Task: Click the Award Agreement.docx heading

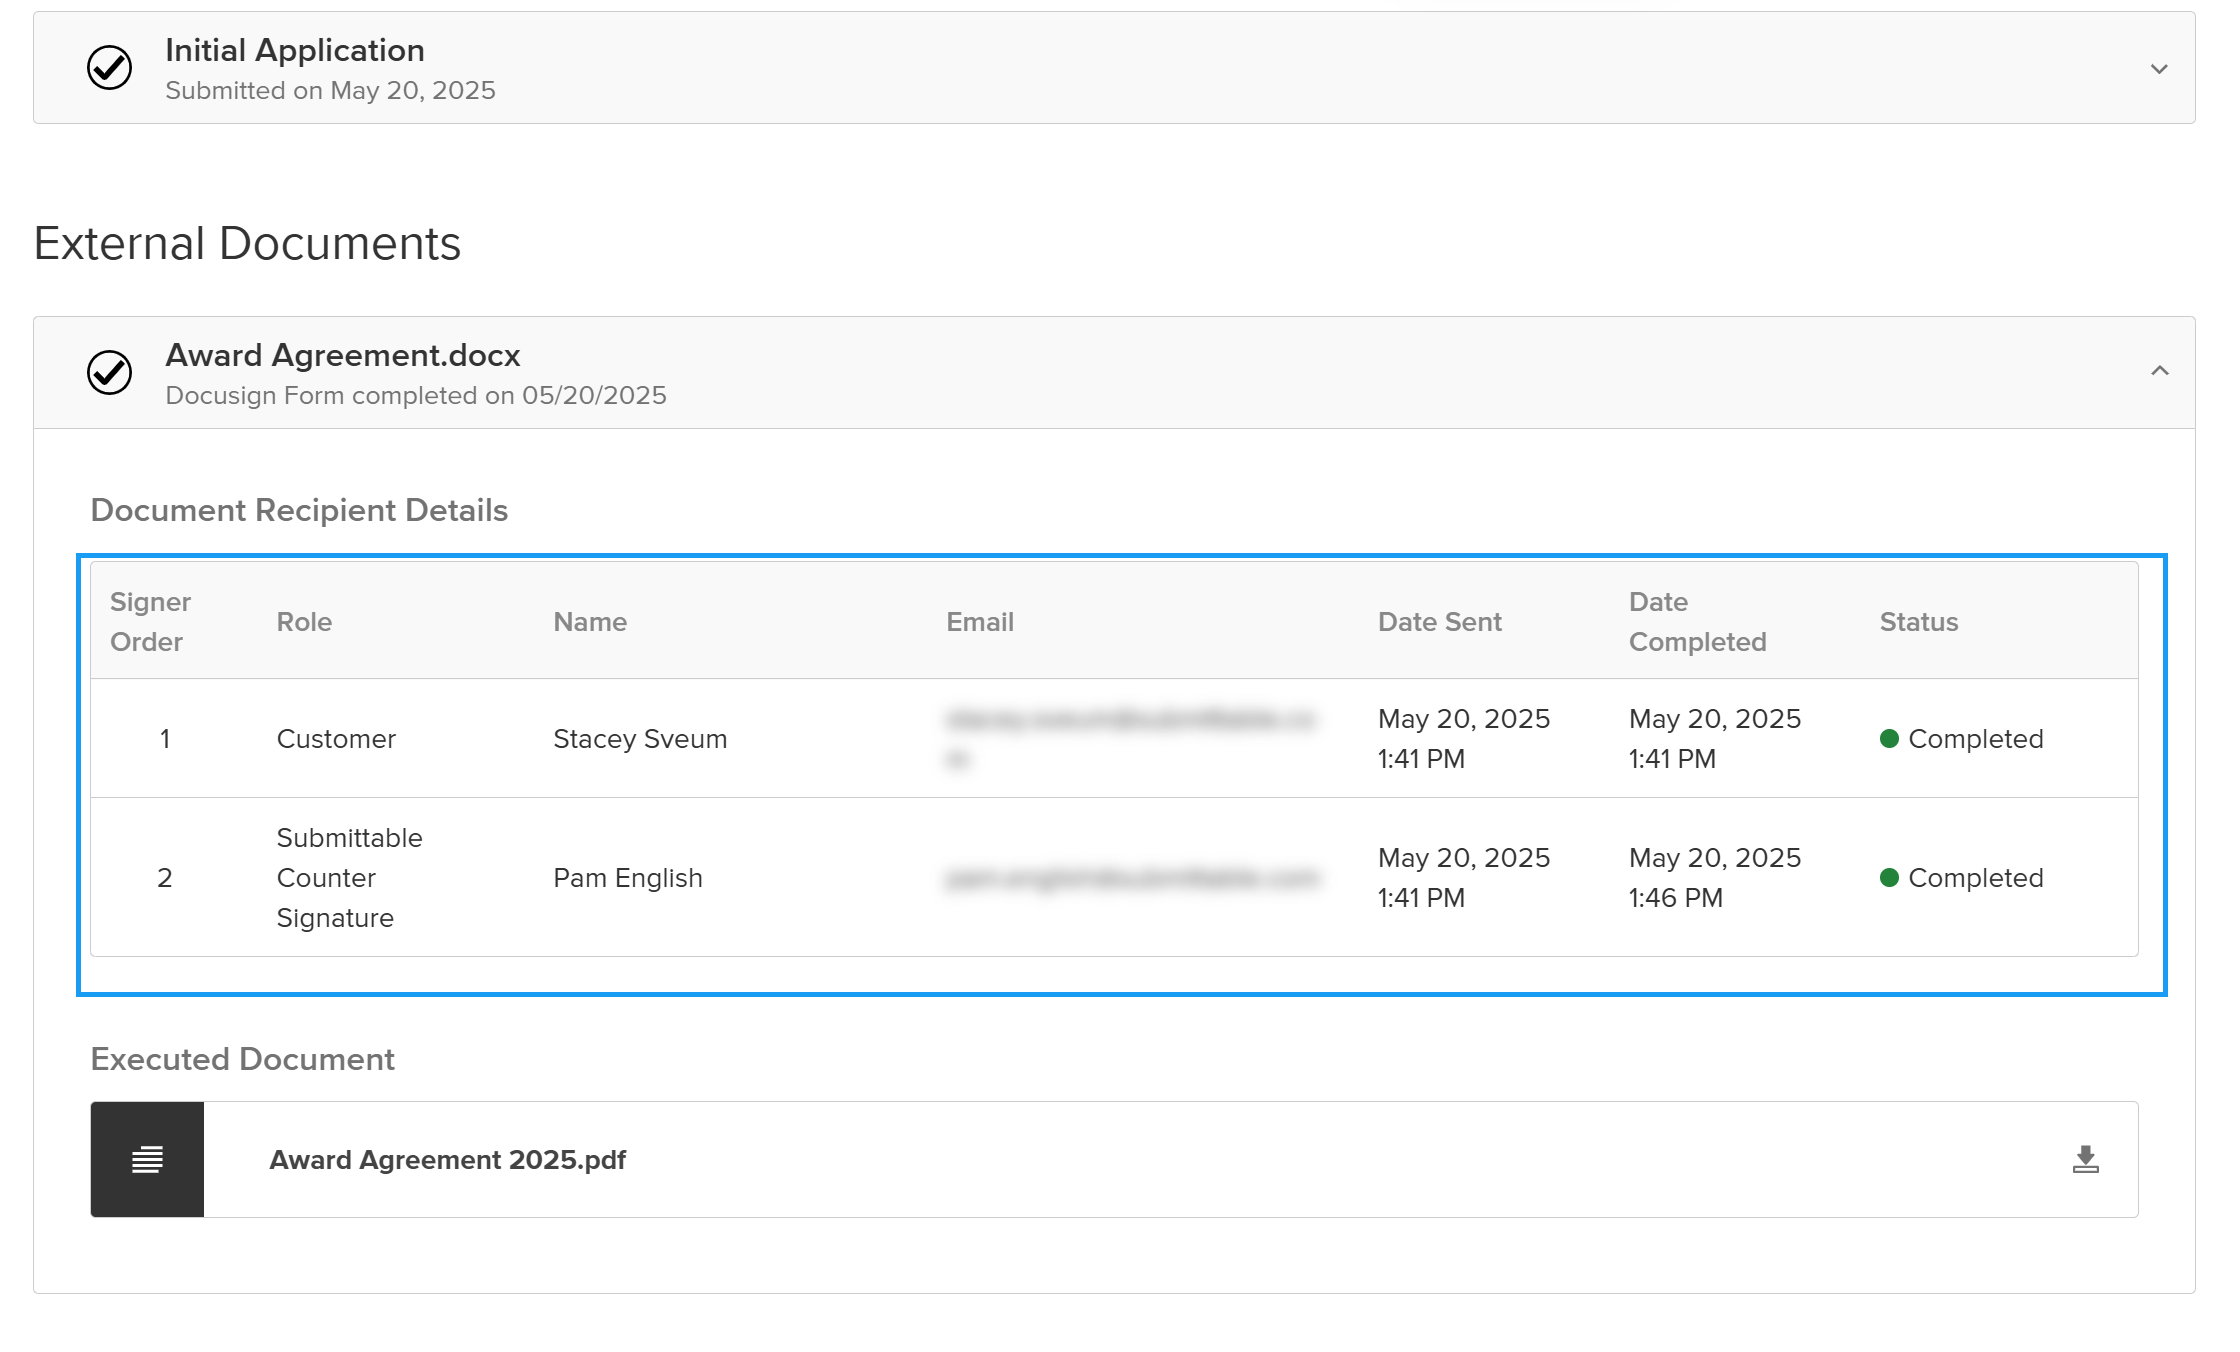Action: (x=343, y=355)
